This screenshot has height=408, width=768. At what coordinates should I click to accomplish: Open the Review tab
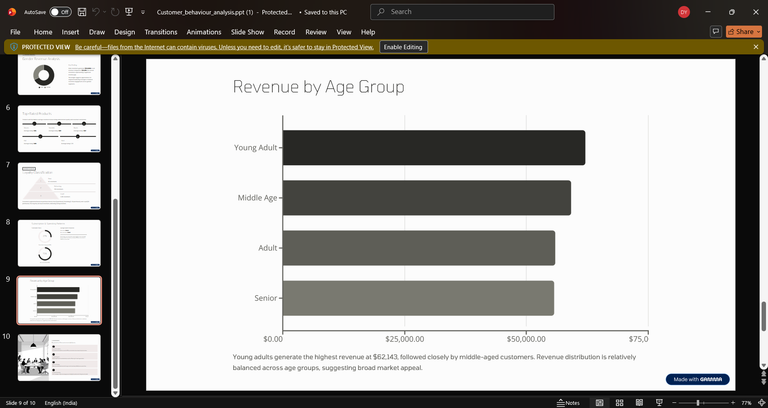316,32
